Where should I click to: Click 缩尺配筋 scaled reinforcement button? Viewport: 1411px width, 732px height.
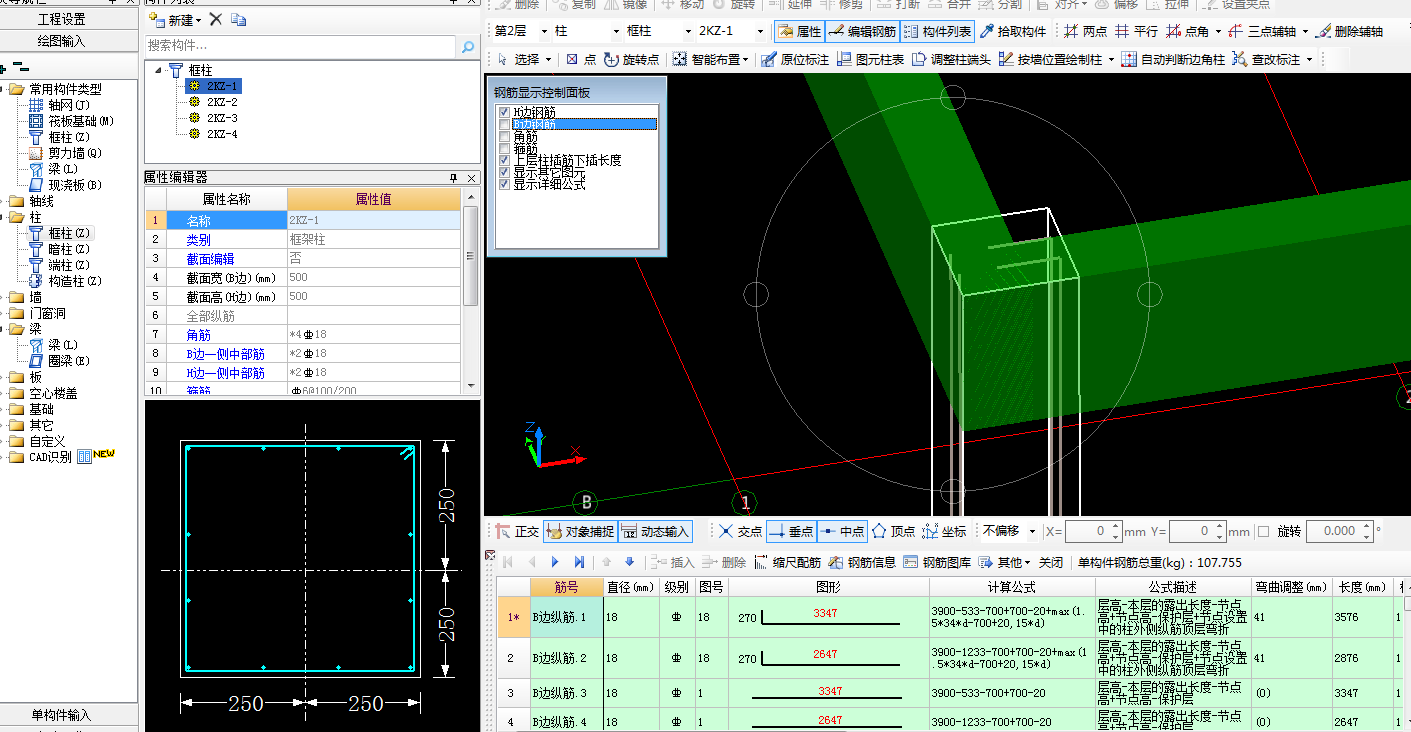tap(787, 562)
